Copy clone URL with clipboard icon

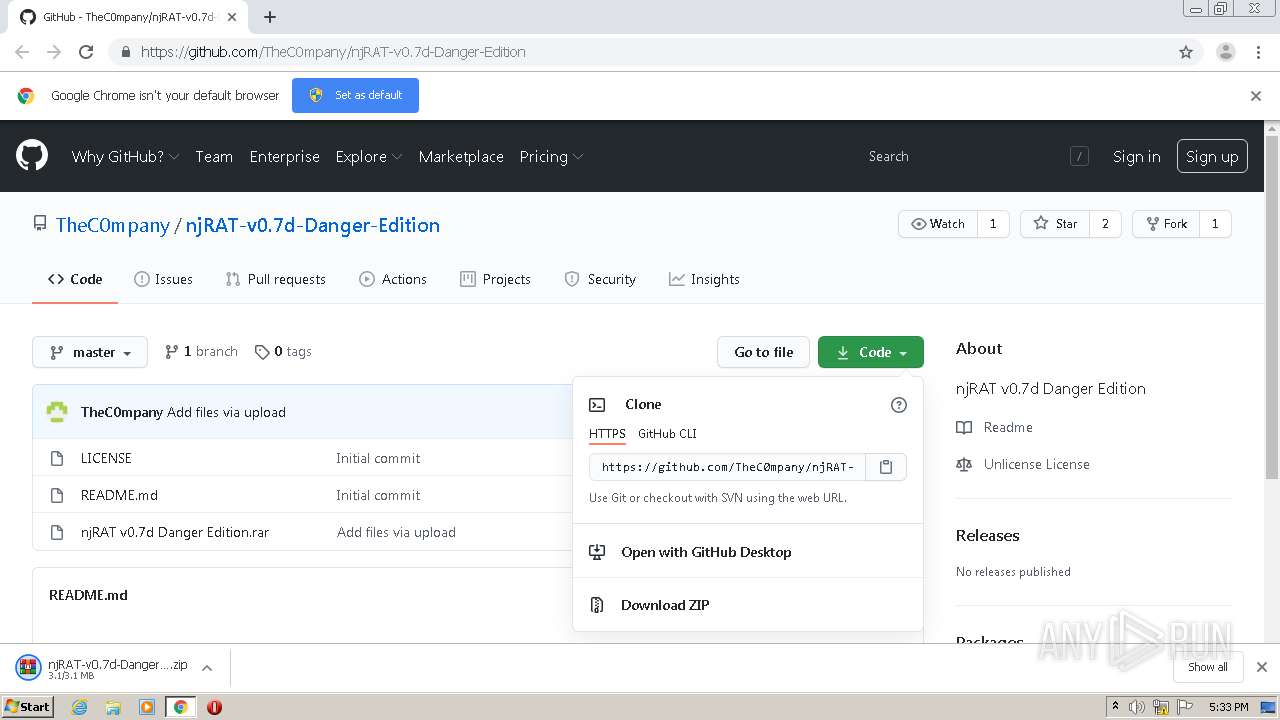(x=886, y=467)
